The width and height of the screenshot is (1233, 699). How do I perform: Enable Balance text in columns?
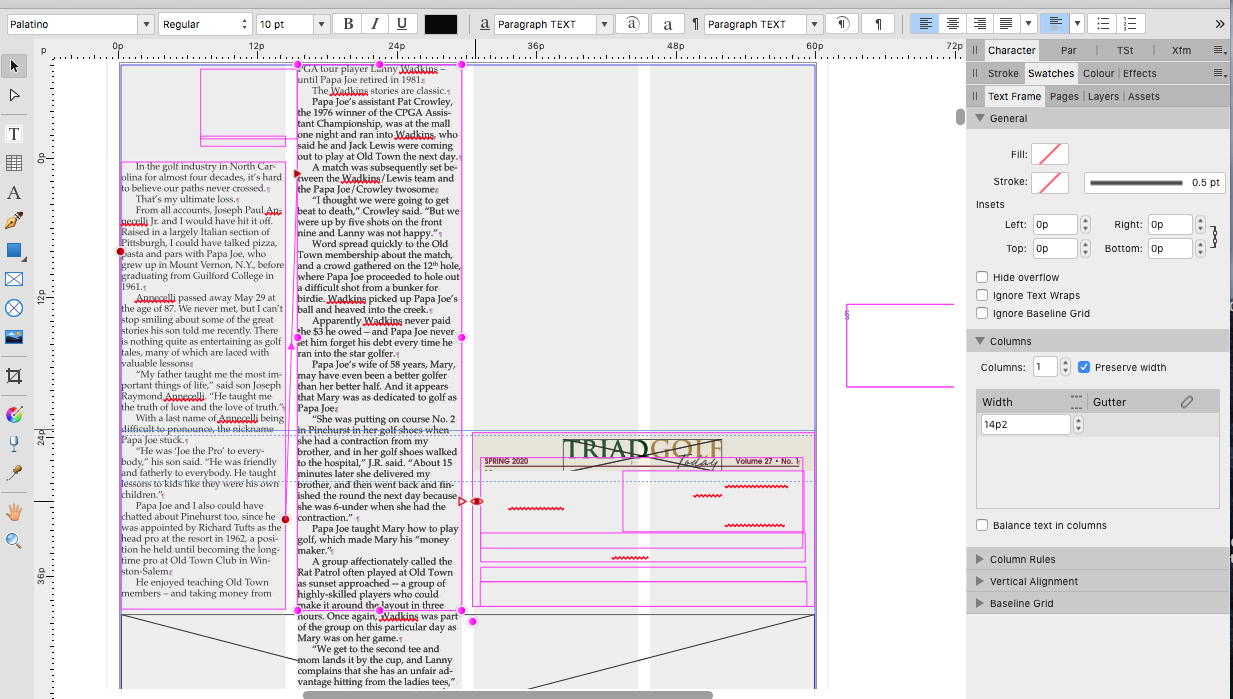pyautogui.click(x=982, y=525)
